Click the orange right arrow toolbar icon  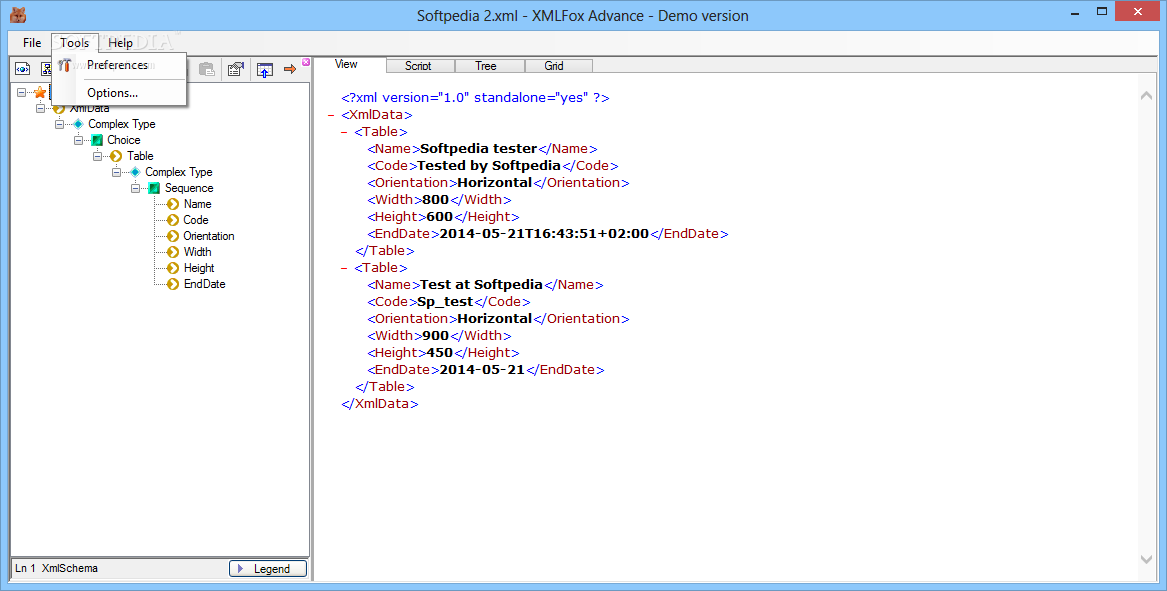click(290, 69)
